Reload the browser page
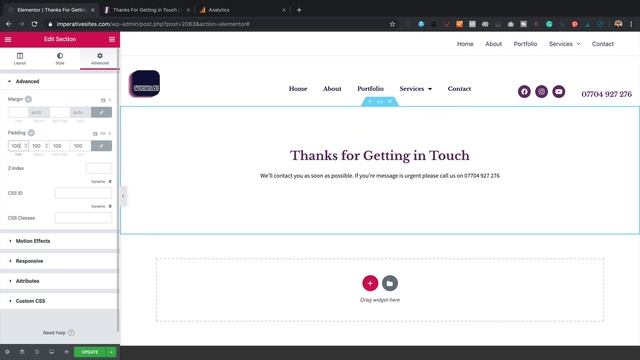 tap(35, 24)
